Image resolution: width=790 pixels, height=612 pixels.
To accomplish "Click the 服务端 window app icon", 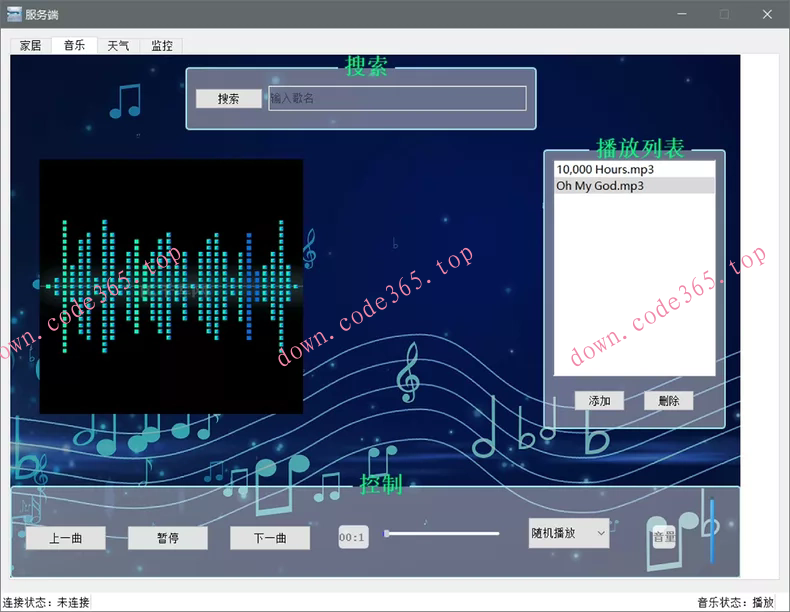I will point(14,14).
